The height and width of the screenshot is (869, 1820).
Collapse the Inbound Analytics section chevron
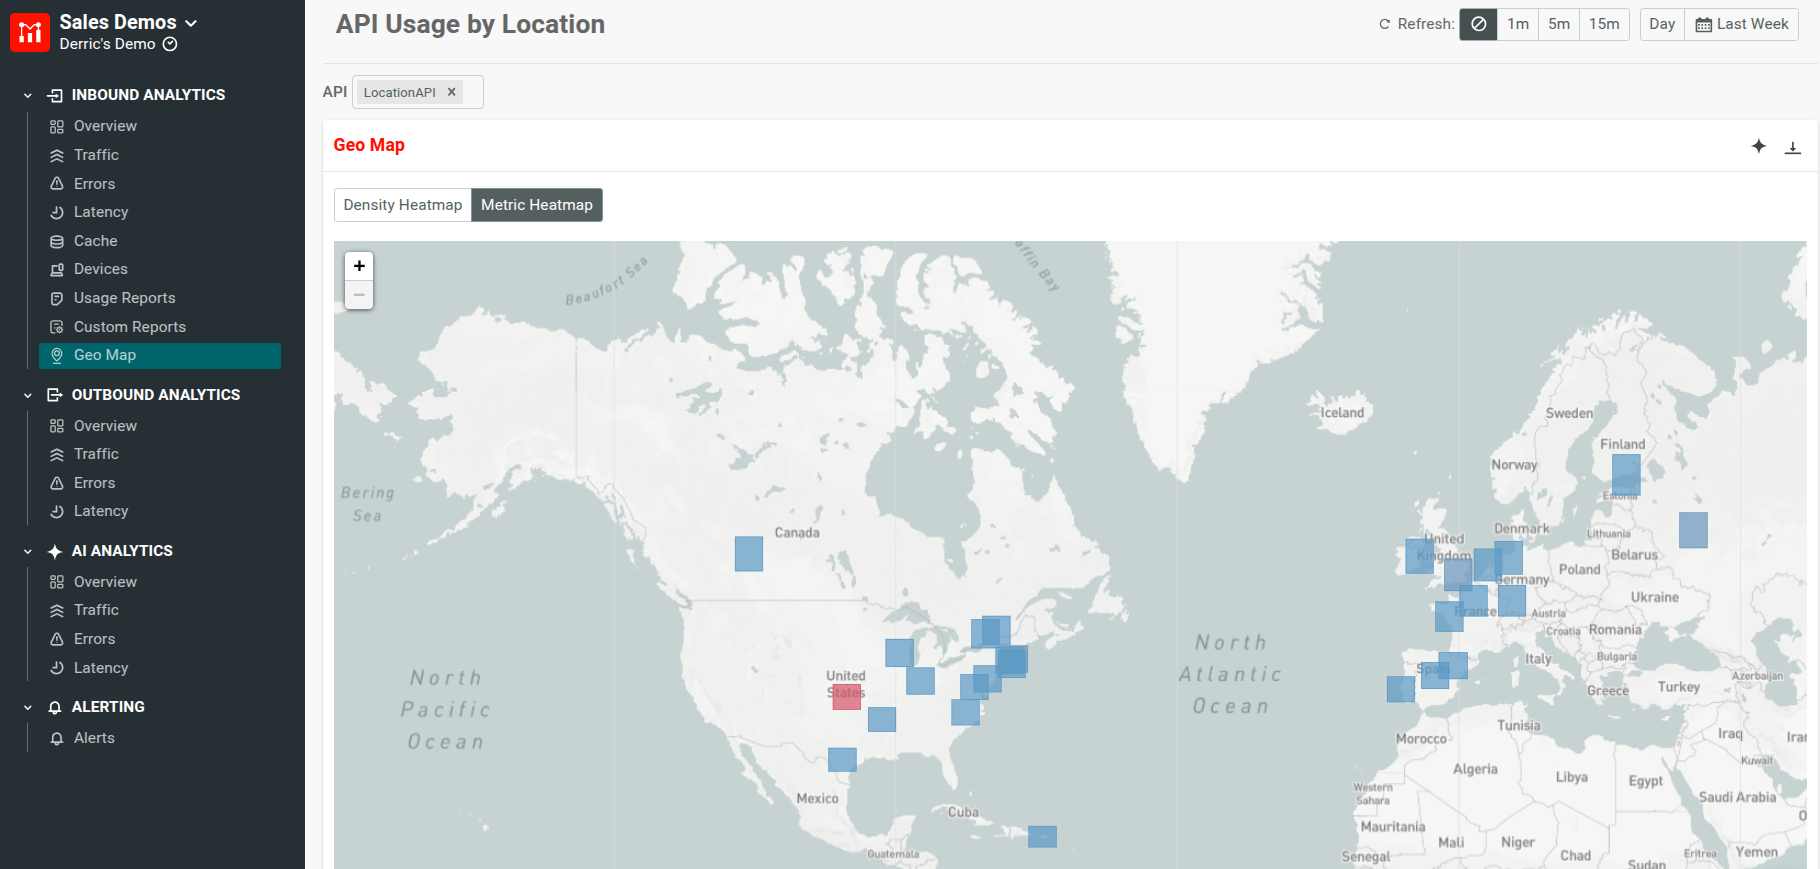tap(28, 96)
